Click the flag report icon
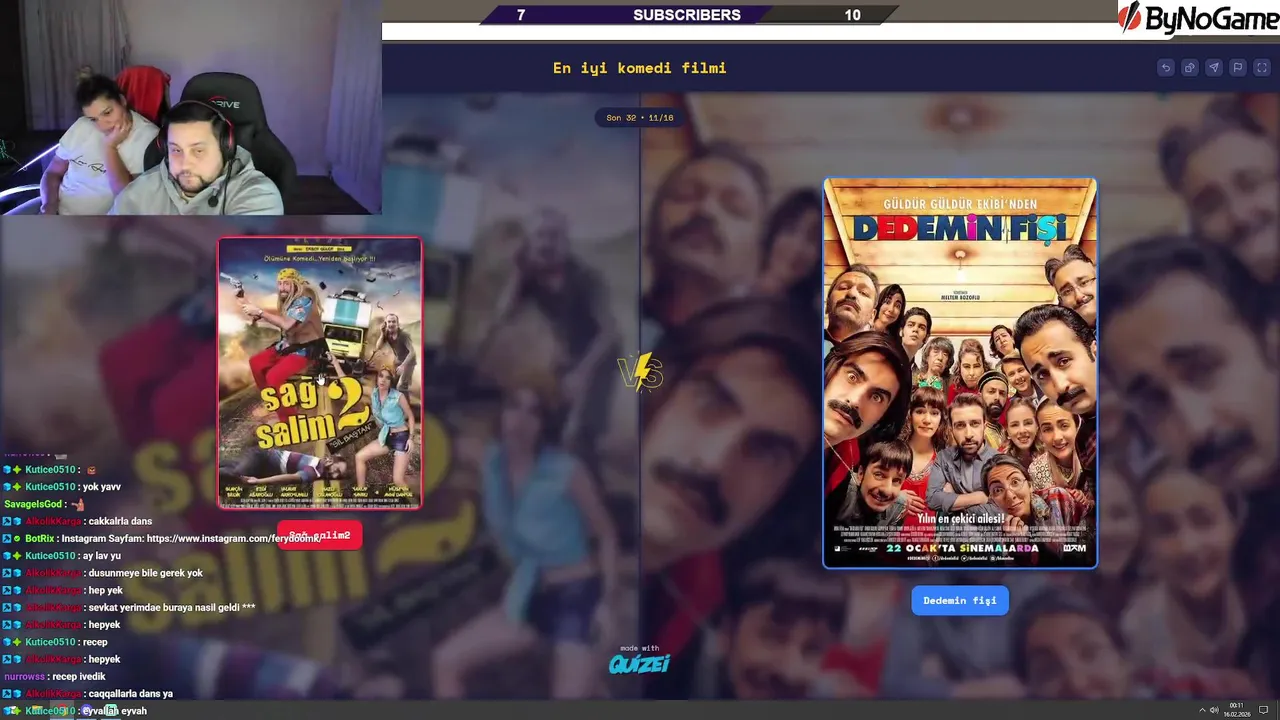The image size is (1280, 720). pos(1238,68)
